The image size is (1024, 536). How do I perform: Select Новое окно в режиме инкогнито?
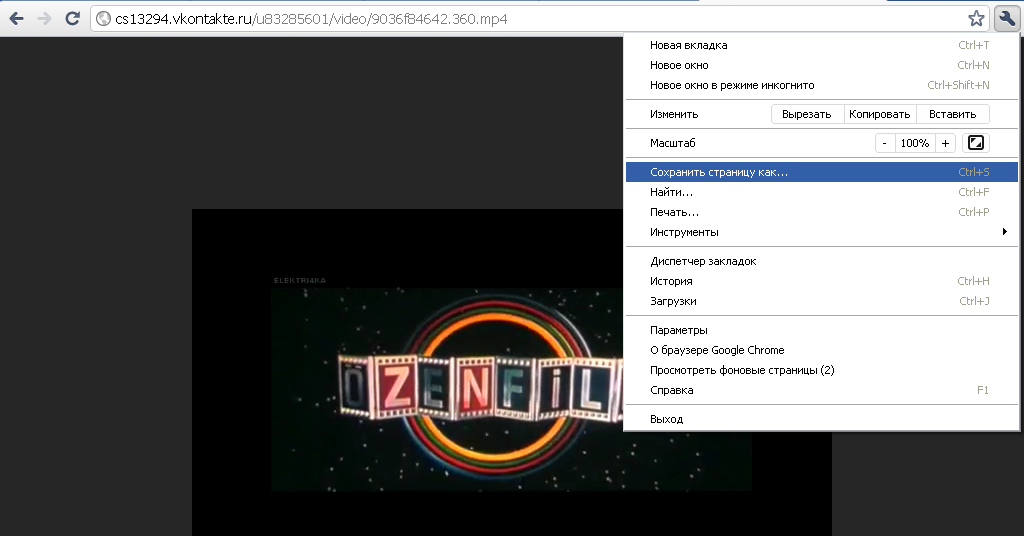[x=822, y=85]
